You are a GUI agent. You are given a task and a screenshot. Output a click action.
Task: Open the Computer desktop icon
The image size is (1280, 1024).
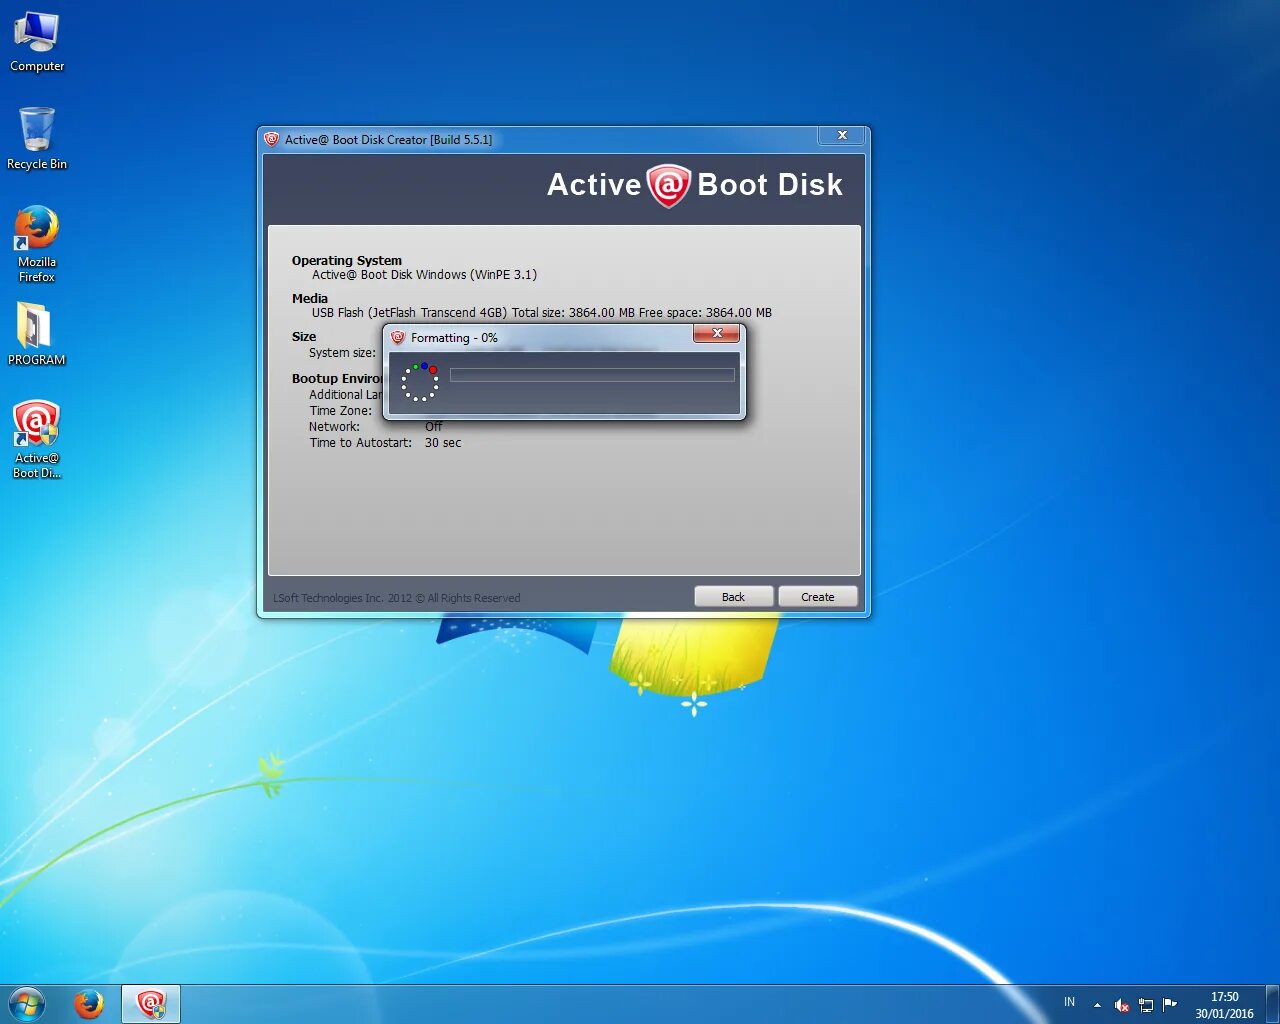37,41
